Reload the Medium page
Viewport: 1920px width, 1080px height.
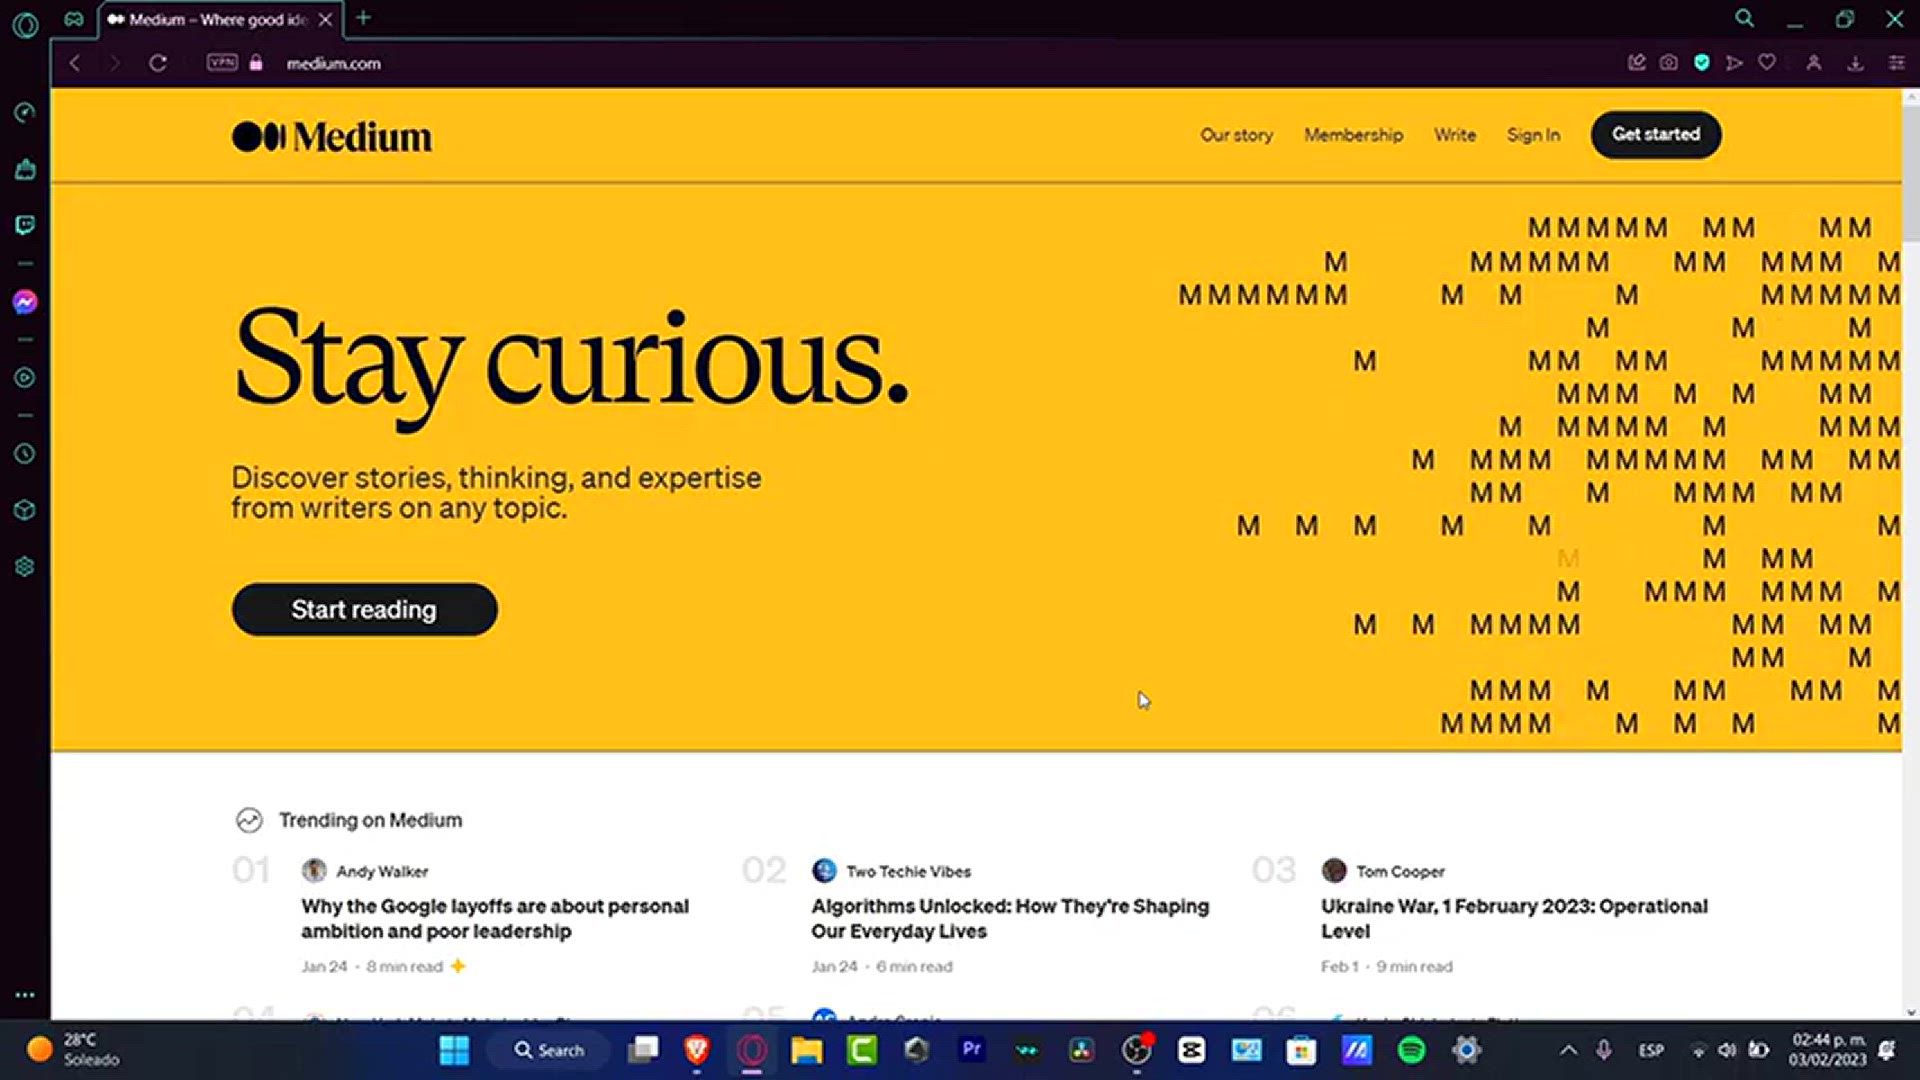(x=157, y=63)
